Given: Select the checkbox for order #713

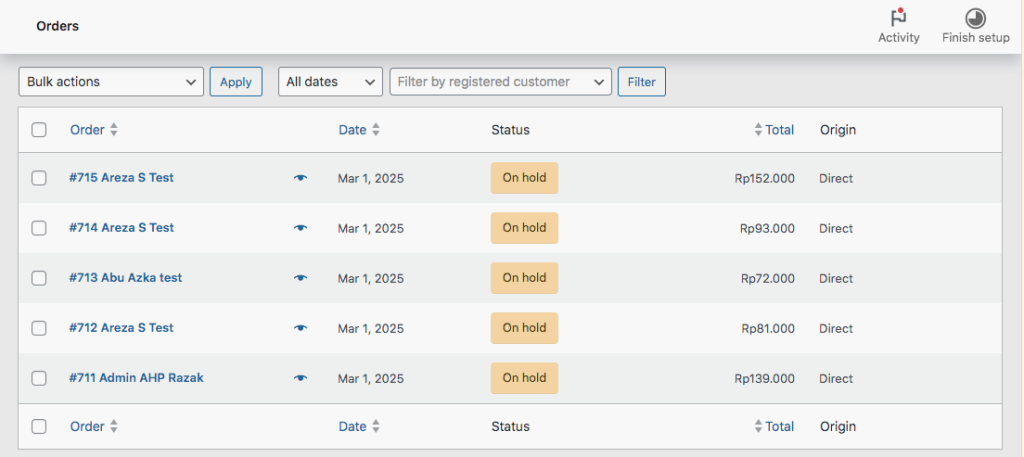Looking at the screenshot, I should pos(39,278).
